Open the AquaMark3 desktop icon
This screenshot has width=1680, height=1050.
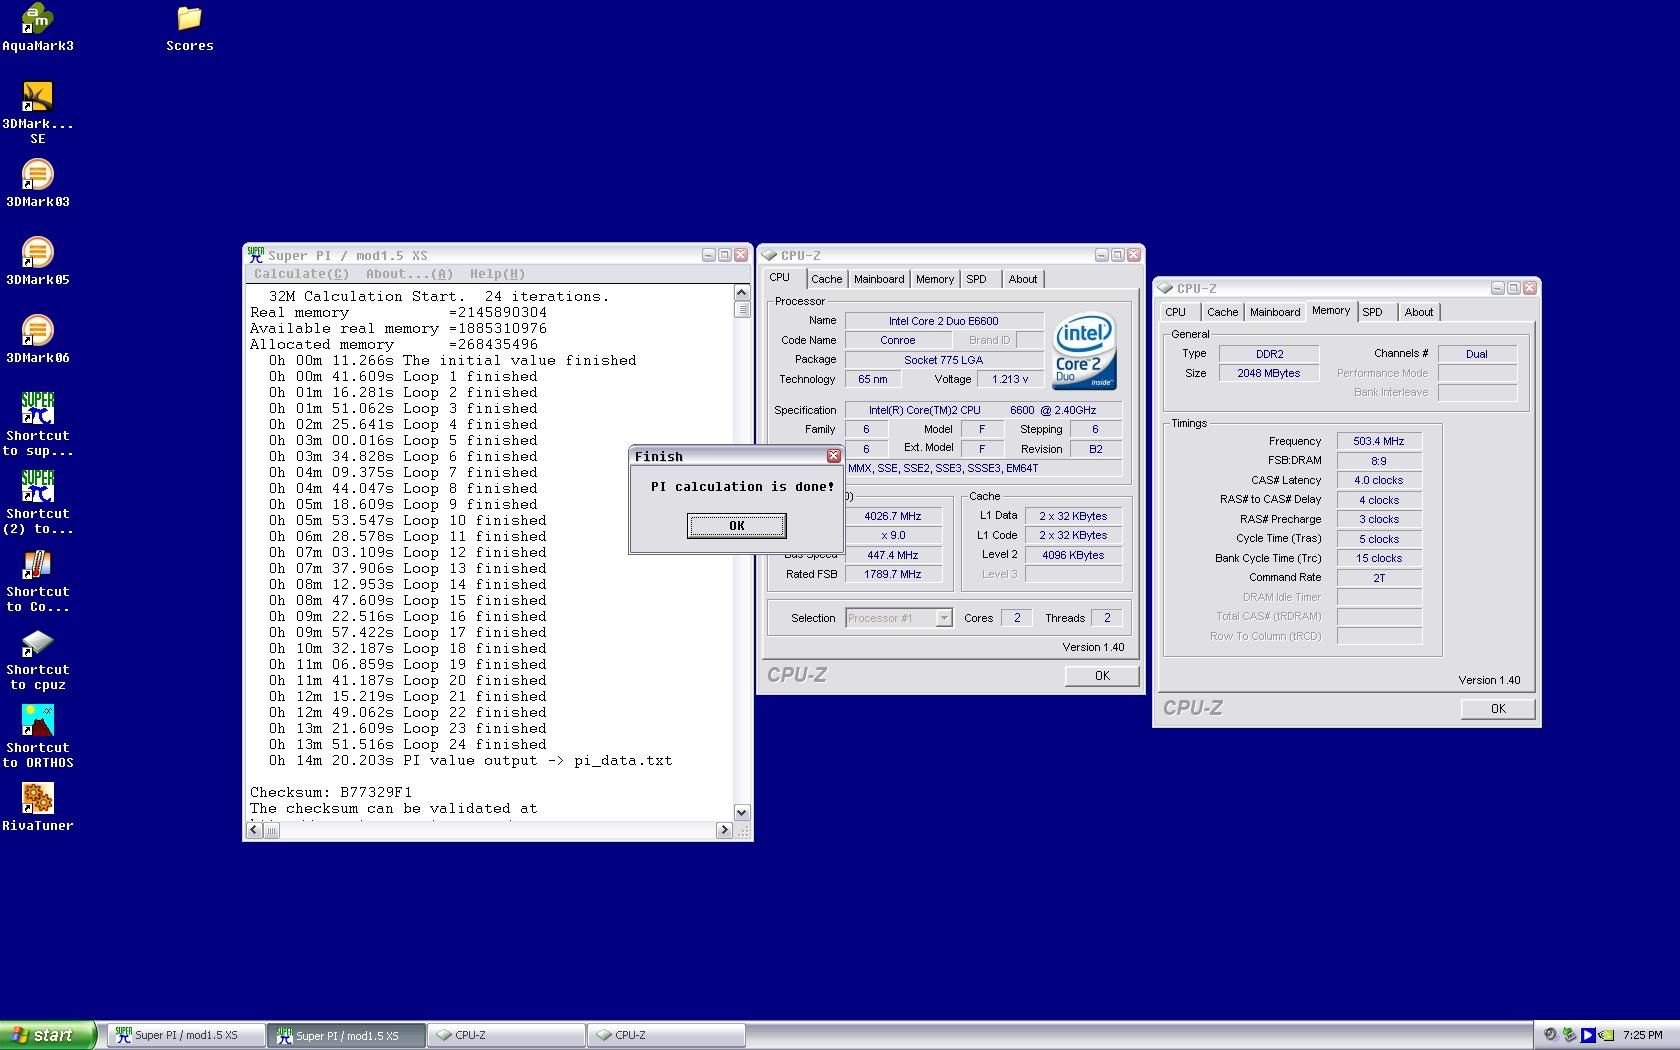click(x=37, y=28)
